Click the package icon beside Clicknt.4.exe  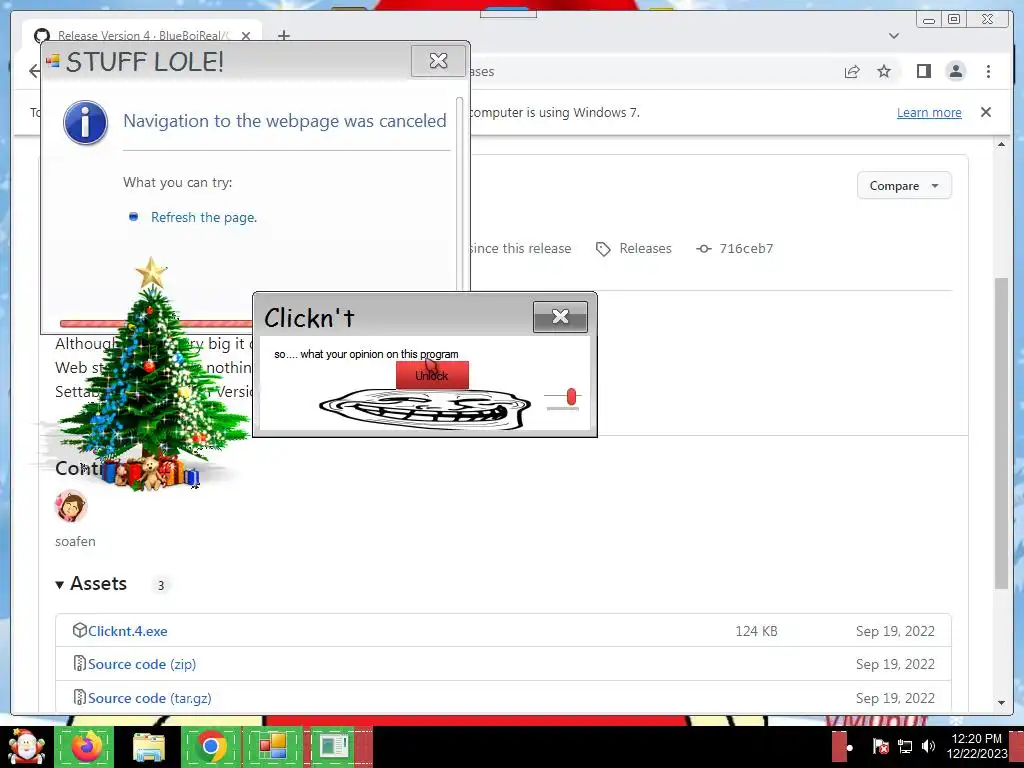[x=80, y=630]
